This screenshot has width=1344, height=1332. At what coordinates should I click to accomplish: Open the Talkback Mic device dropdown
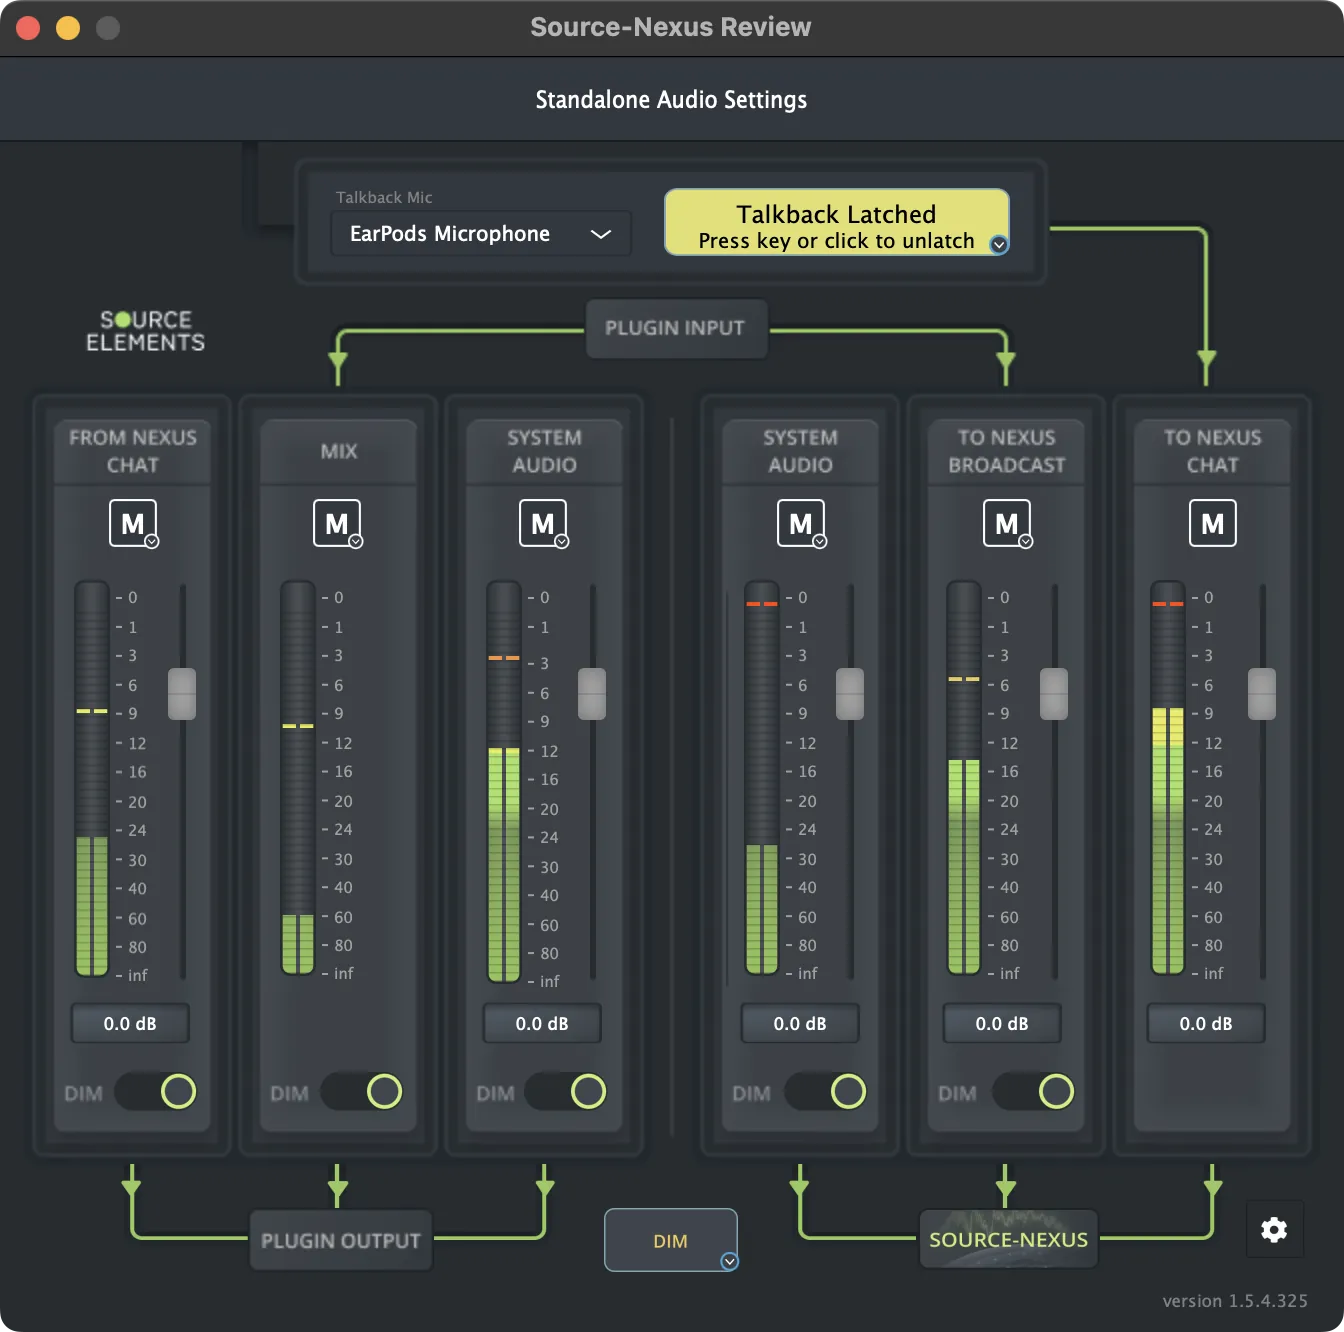point(481,234)
